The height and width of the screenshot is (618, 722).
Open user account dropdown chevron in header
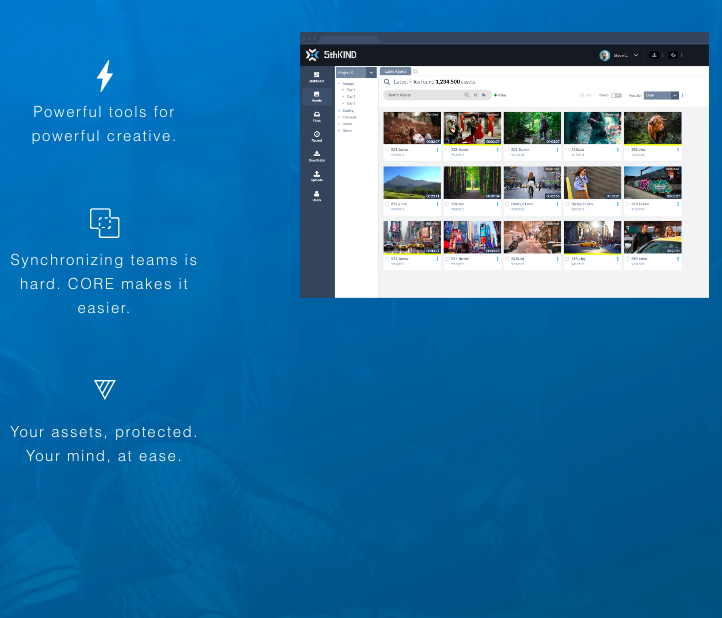[636, 55]
